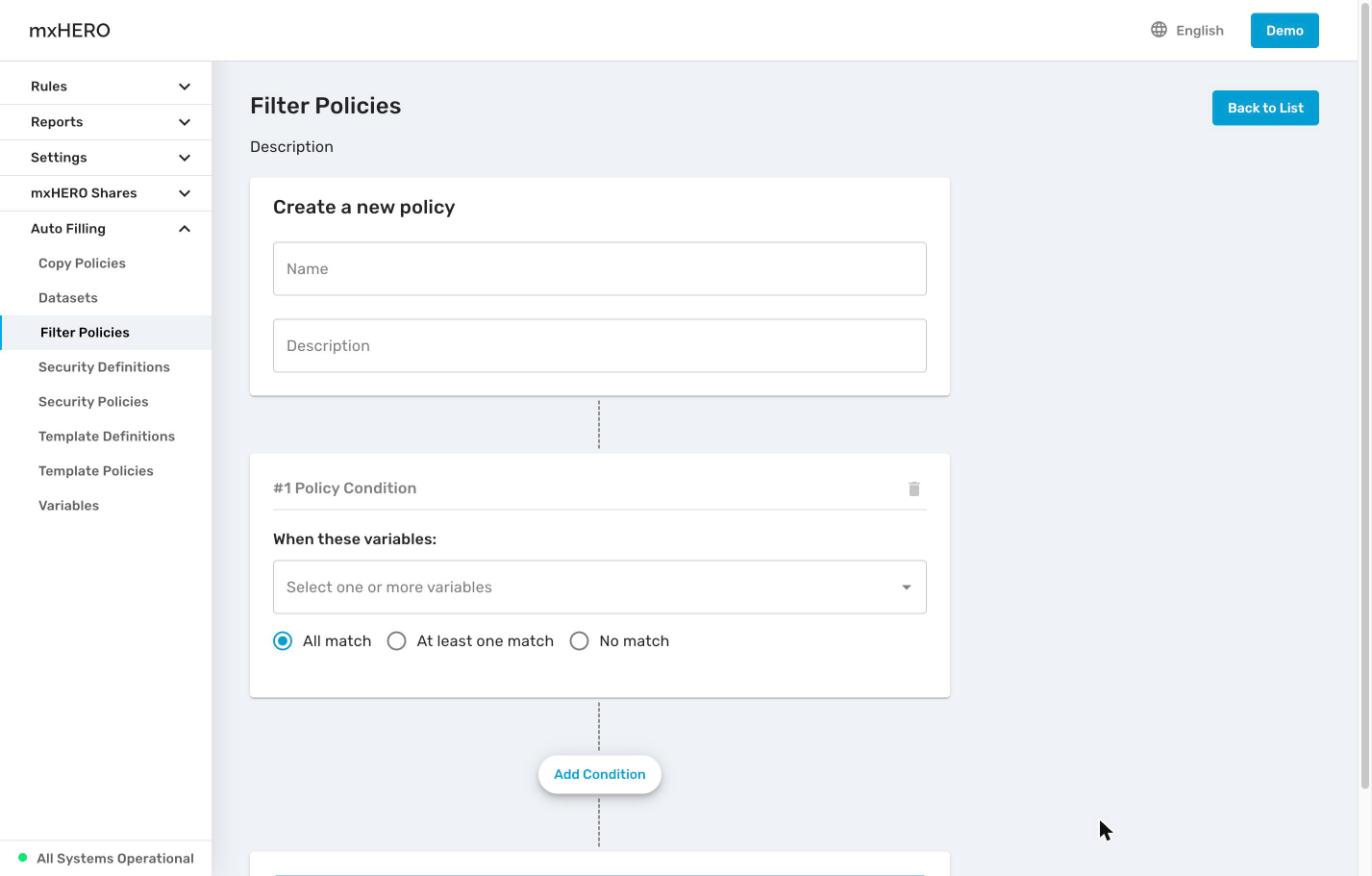Click the When these variables label
Viewport: 1372px width, 876px height.
355,539
